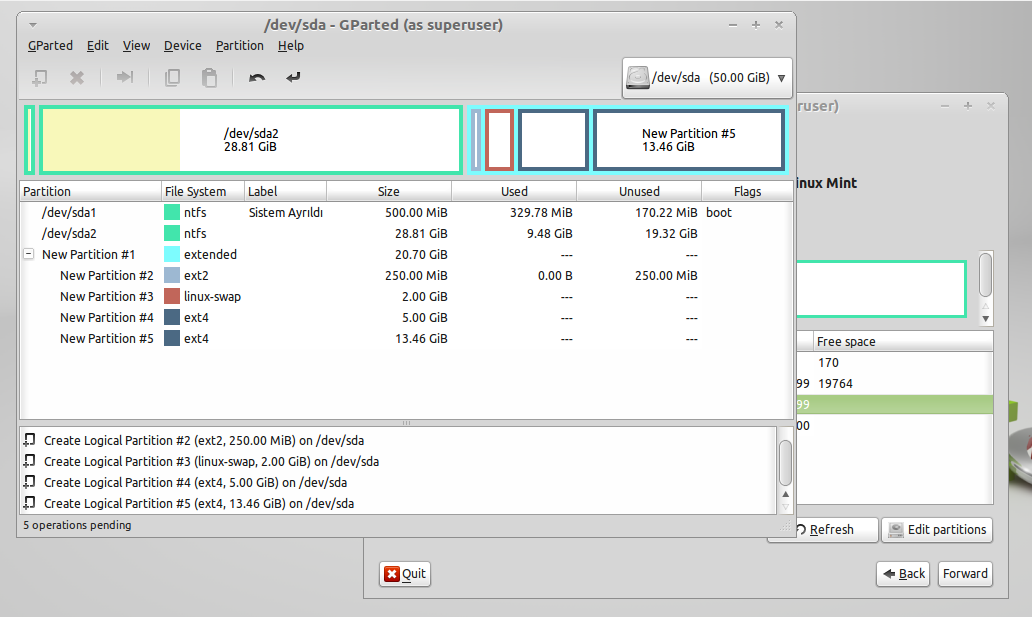Click the pending operations pane scrollbar
The height and width of the screenshot is (617, 1032).
coord(785,463)
